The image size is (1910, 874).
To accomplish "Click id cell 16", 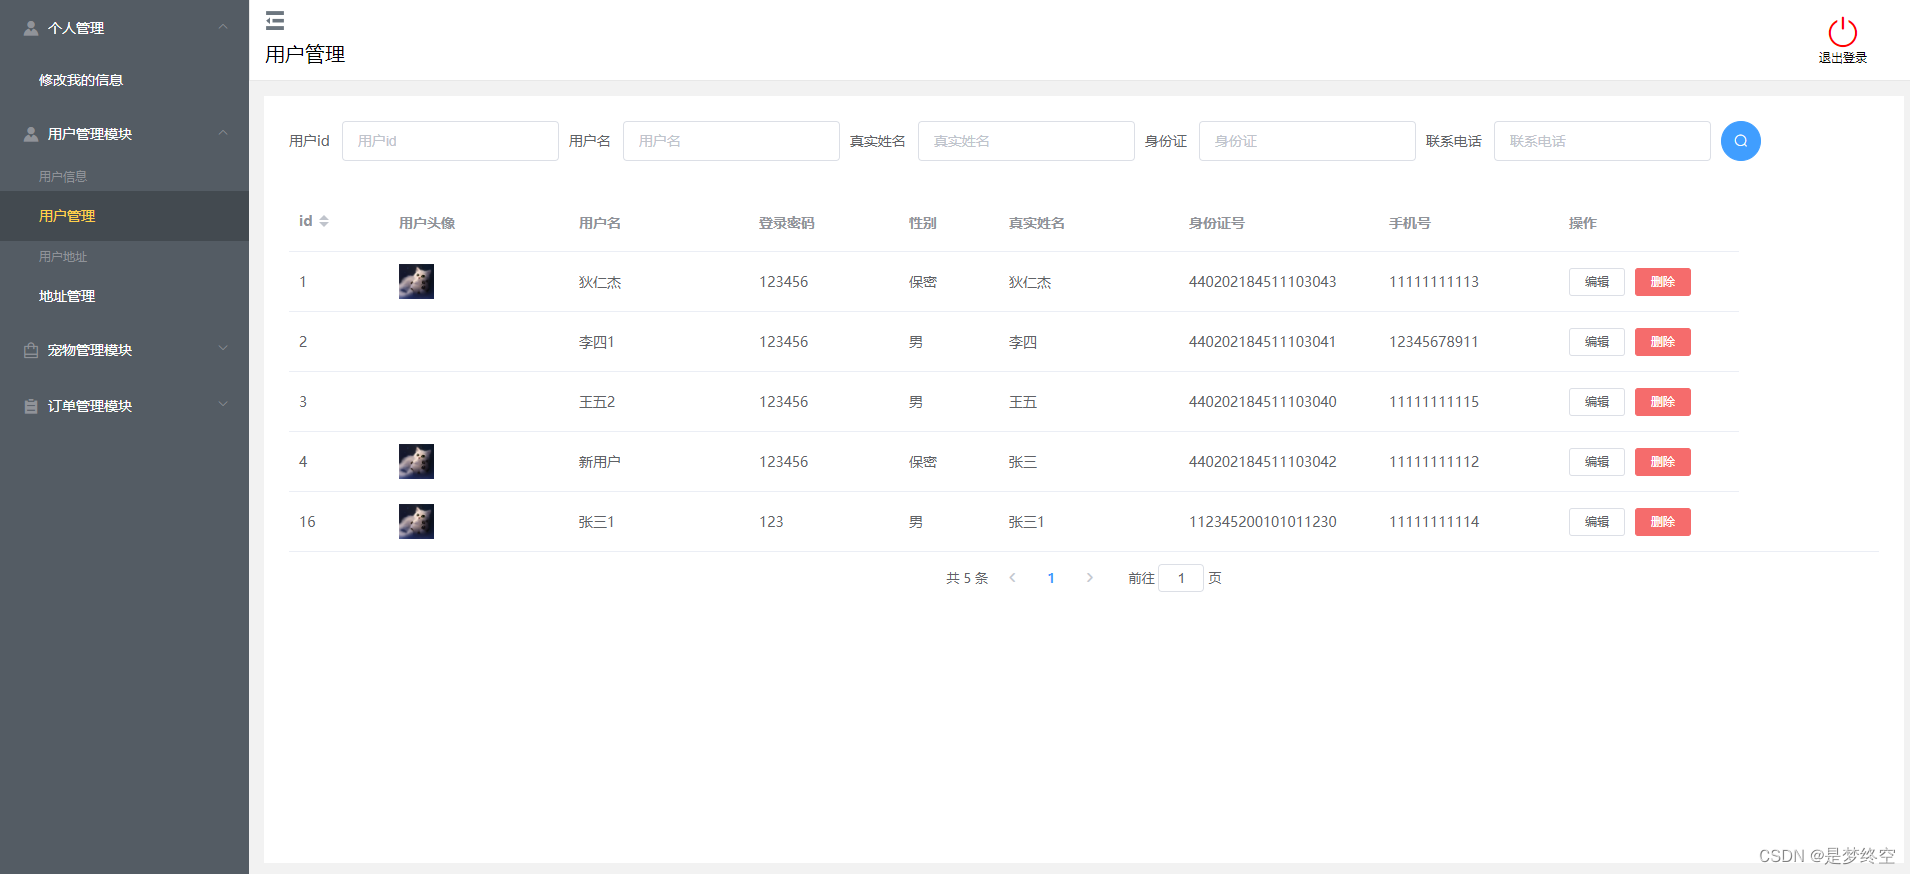I will tap(307, 522).
